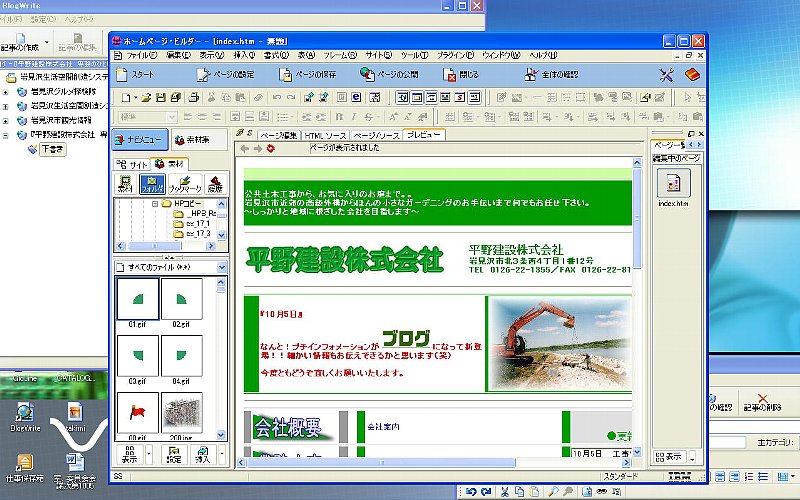Collapse the 平野建設株式会社 node in BlogWrite

point(6,135)
